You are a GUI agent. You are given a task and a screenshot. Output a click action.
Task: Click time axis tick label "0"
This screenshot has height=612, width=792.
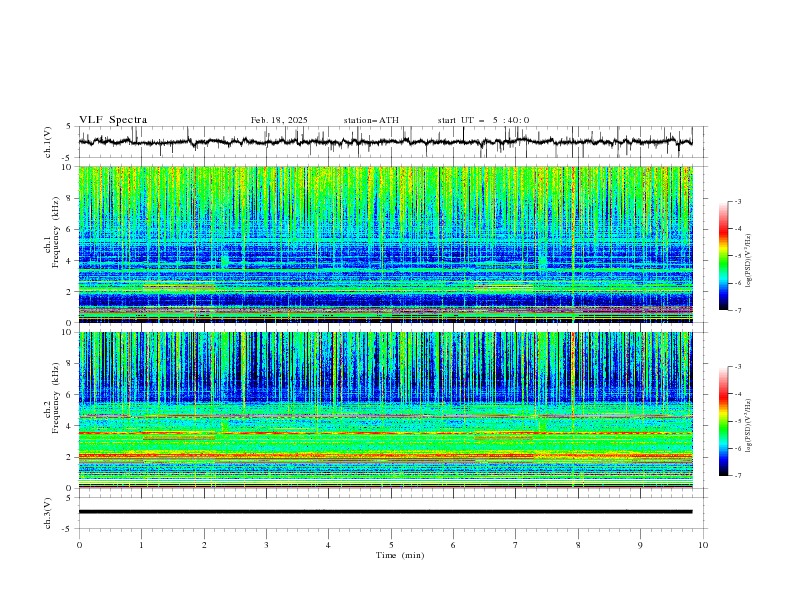click(x=79, y=545)
